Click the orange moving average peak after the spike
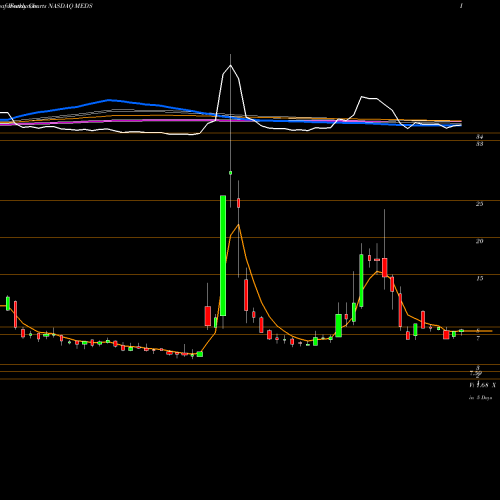The width and height of the screenshot is (500, 500). tap(238, 225)
